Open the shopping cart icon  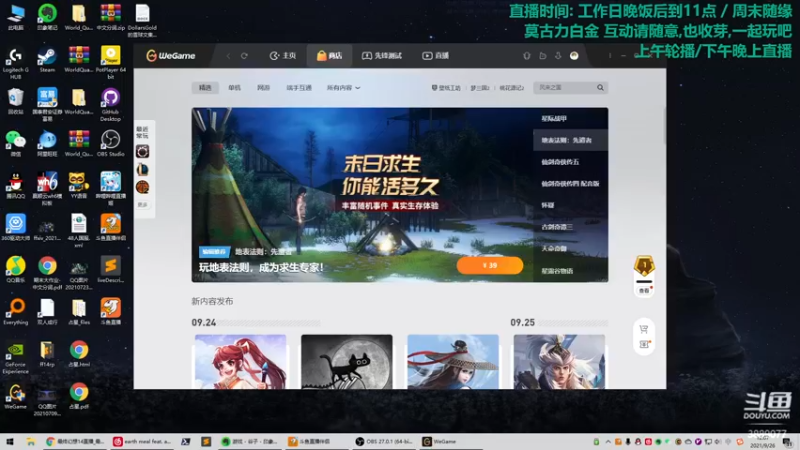click(644, 329)
